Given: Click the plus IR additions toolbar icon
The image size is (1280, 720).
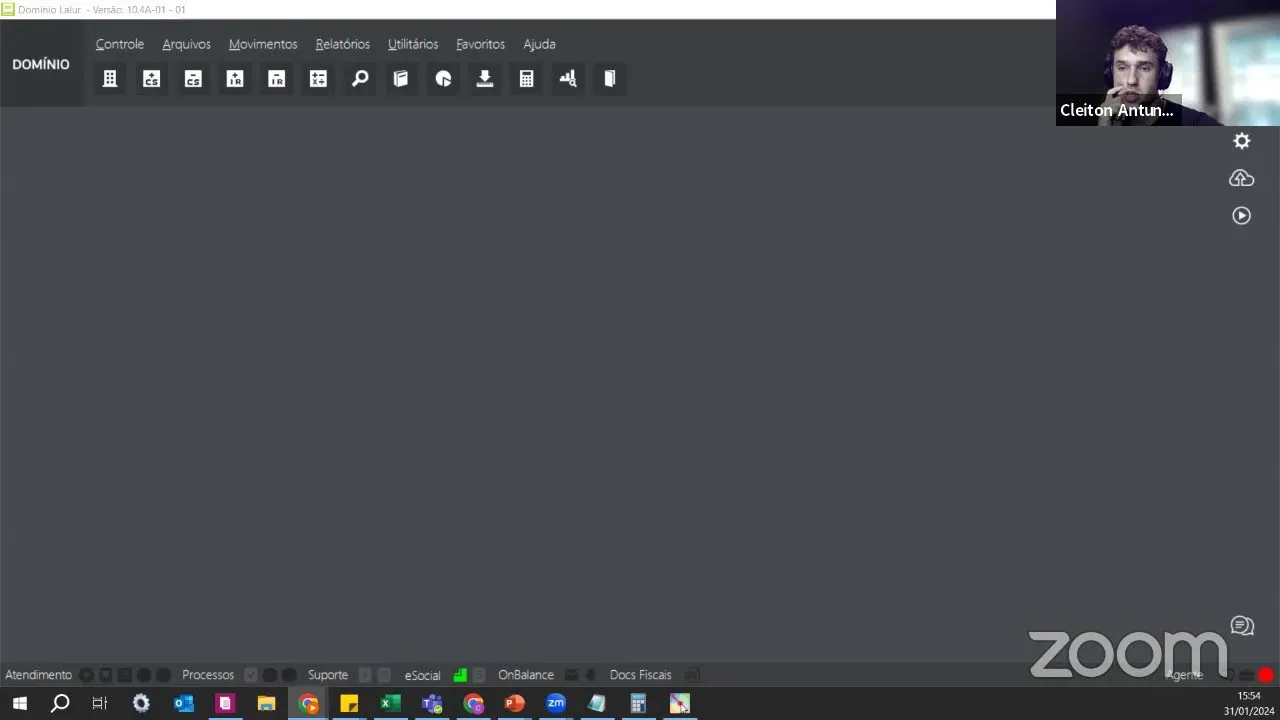Looking at the screenshot, I should (235, 79).
